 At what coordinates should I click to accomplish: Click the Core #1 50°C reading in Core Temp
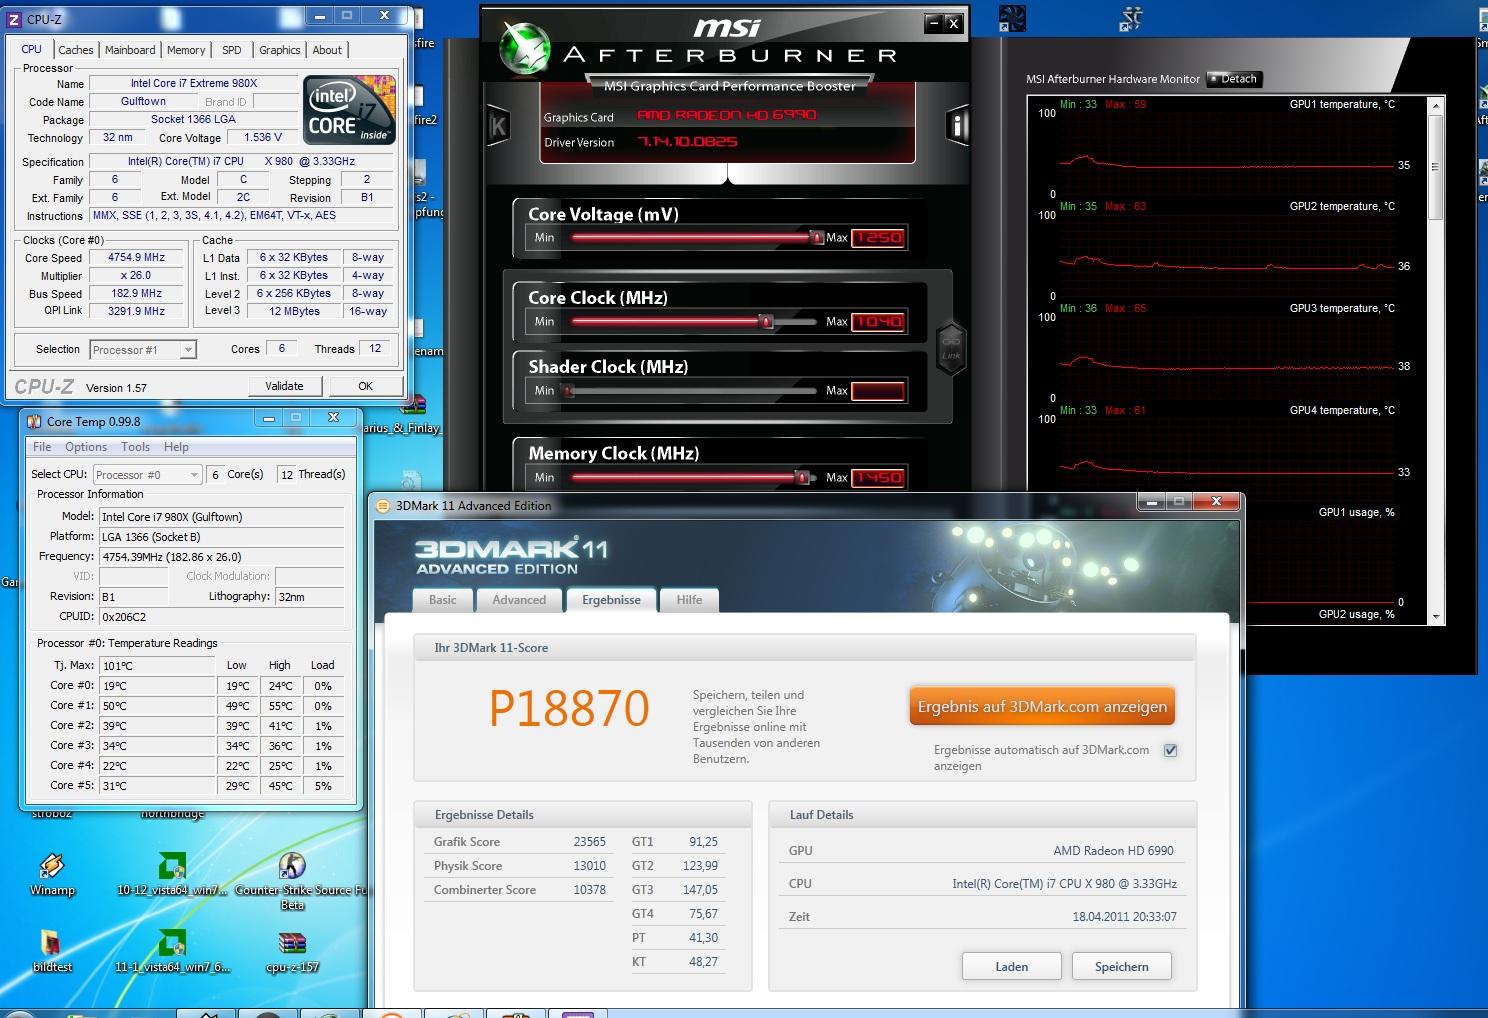[156, 705]
